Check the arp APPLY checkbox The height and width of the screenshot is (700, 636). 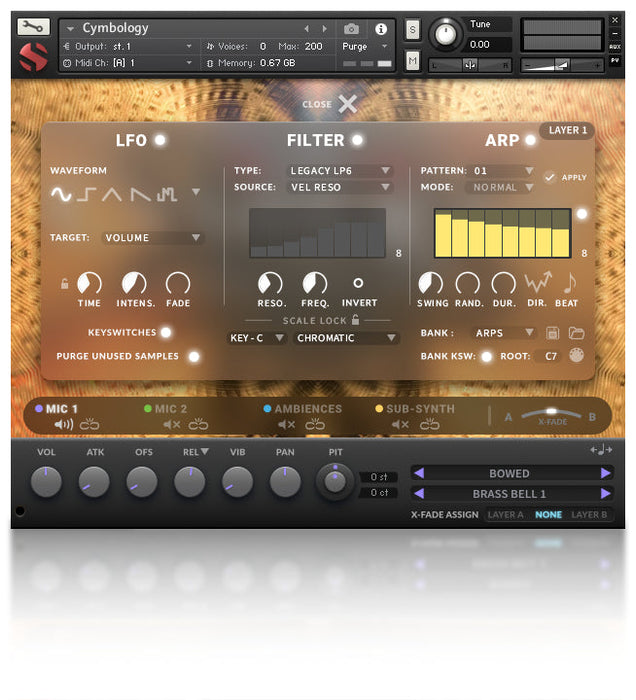549,177
